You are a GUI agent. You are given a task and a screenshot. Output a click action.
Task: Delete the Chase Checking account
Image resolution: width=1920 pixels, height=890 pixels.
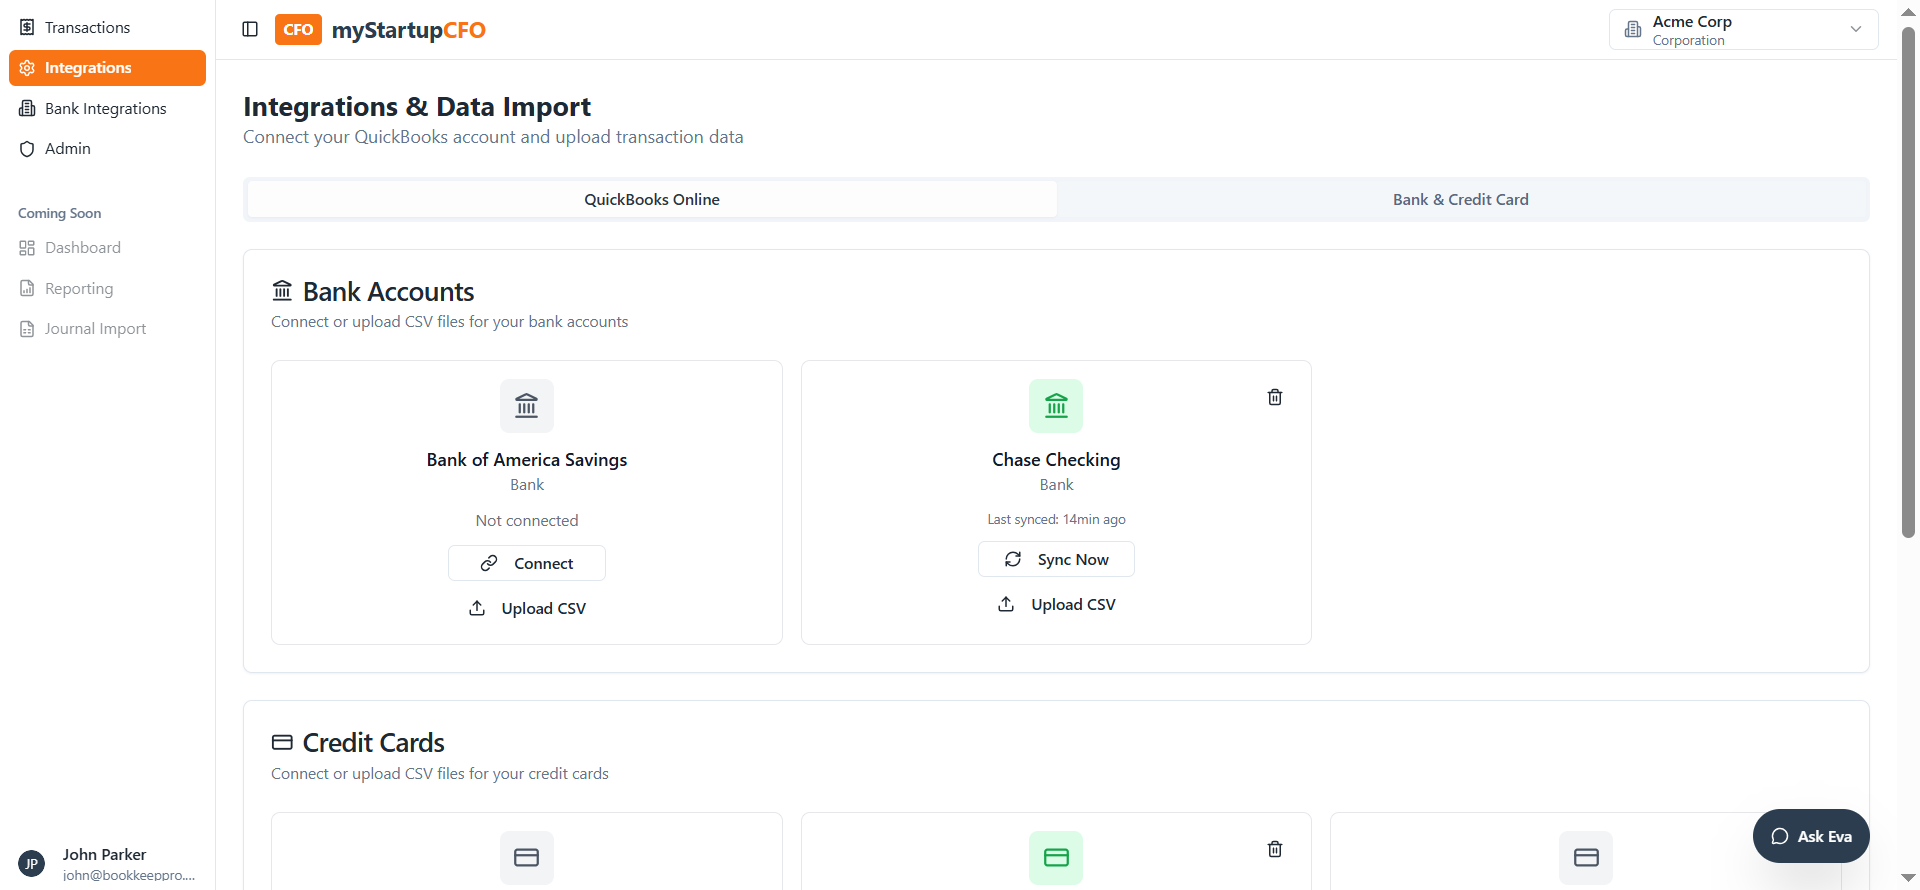[1275, 397]
